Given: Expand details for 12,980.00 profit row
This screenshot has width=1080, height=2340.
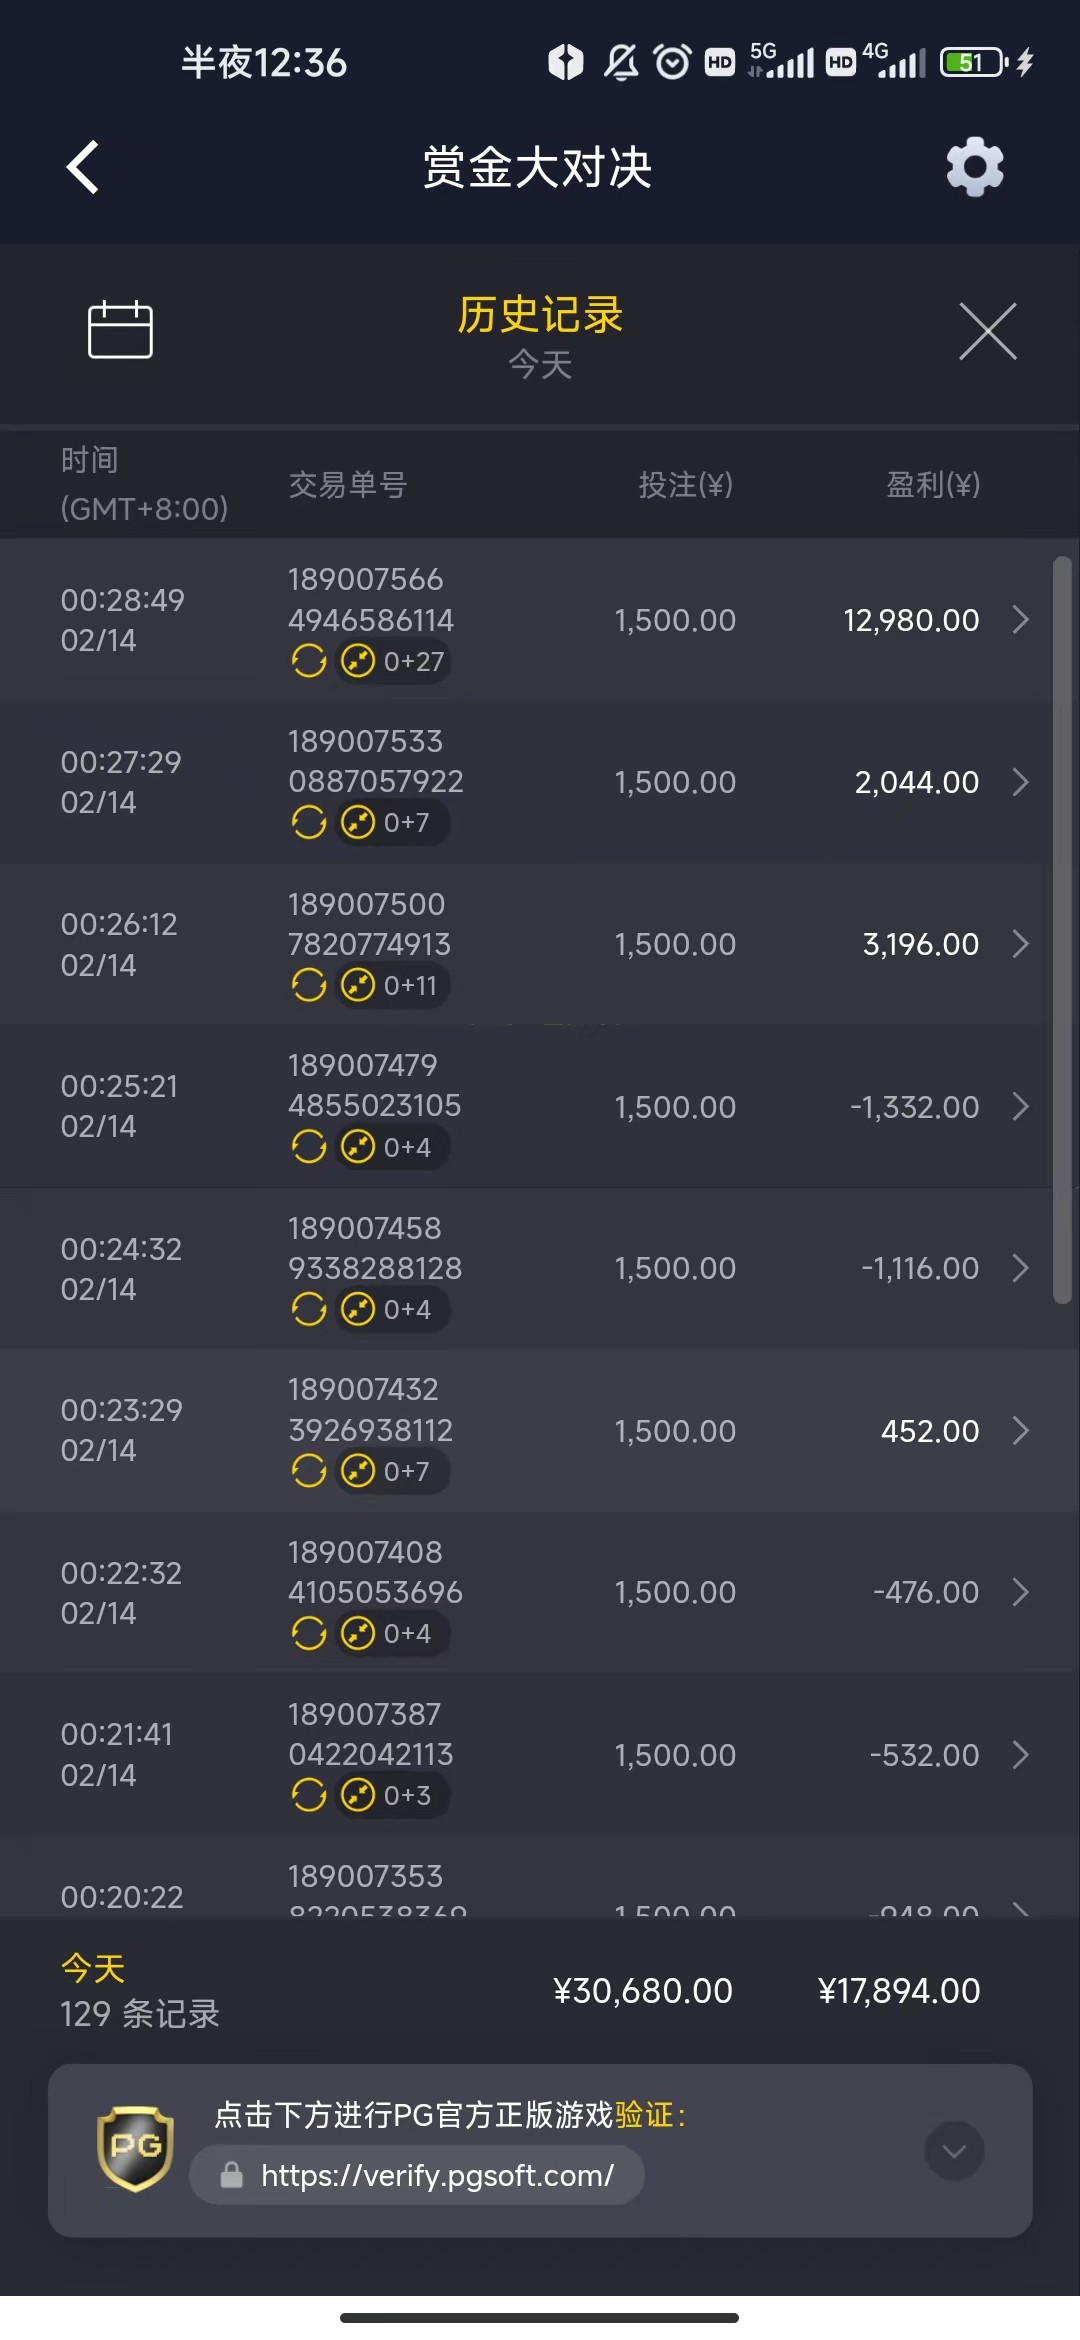Looking at the screenshot, I should coord(1020,620).
